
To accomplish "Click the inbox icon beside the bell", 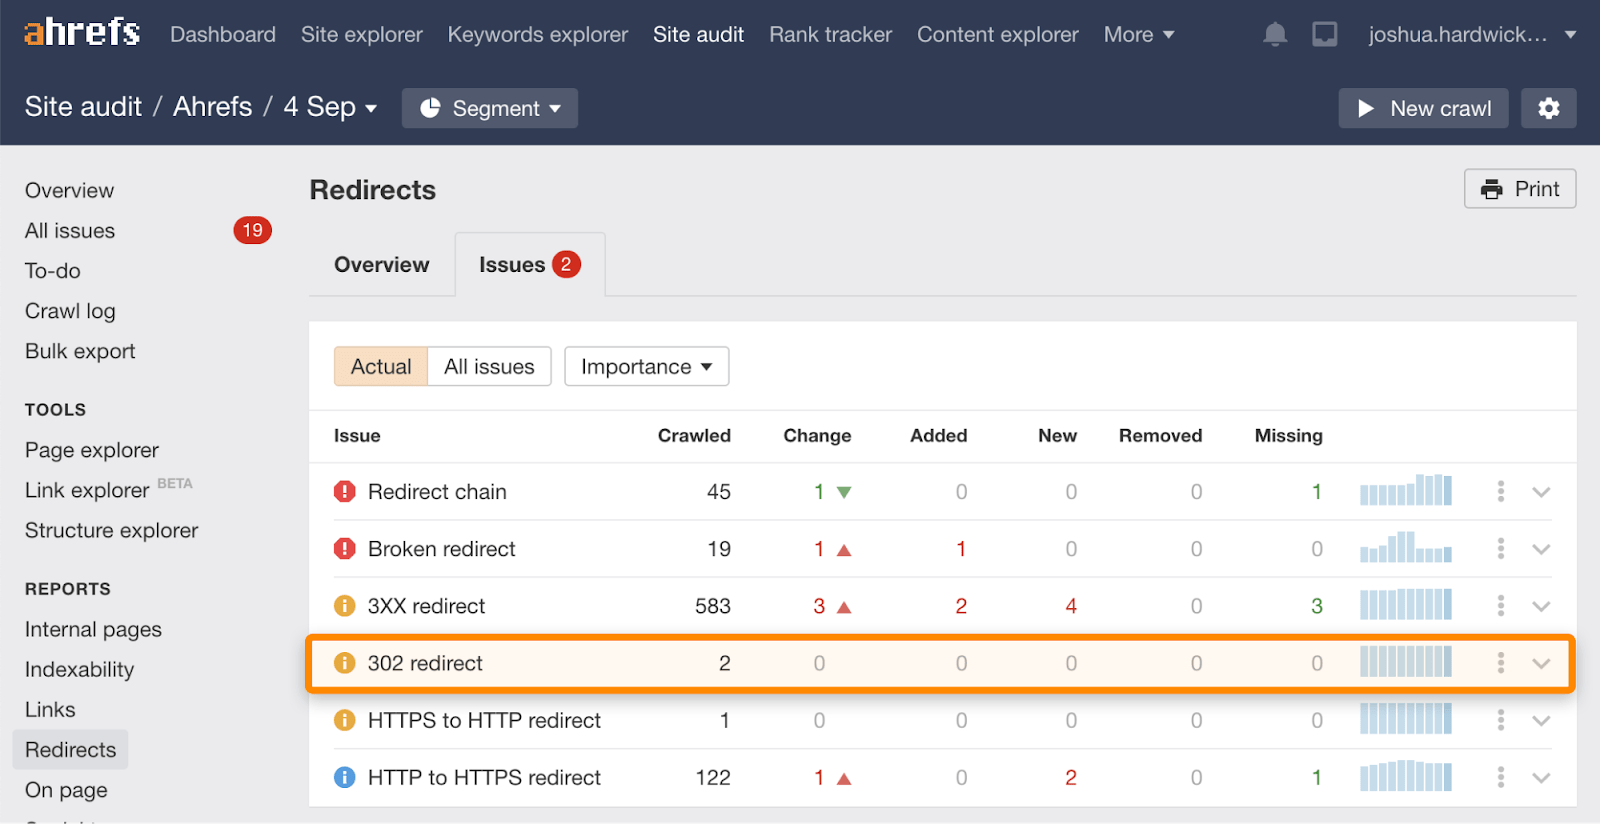I will click(x=1325, y=35).
